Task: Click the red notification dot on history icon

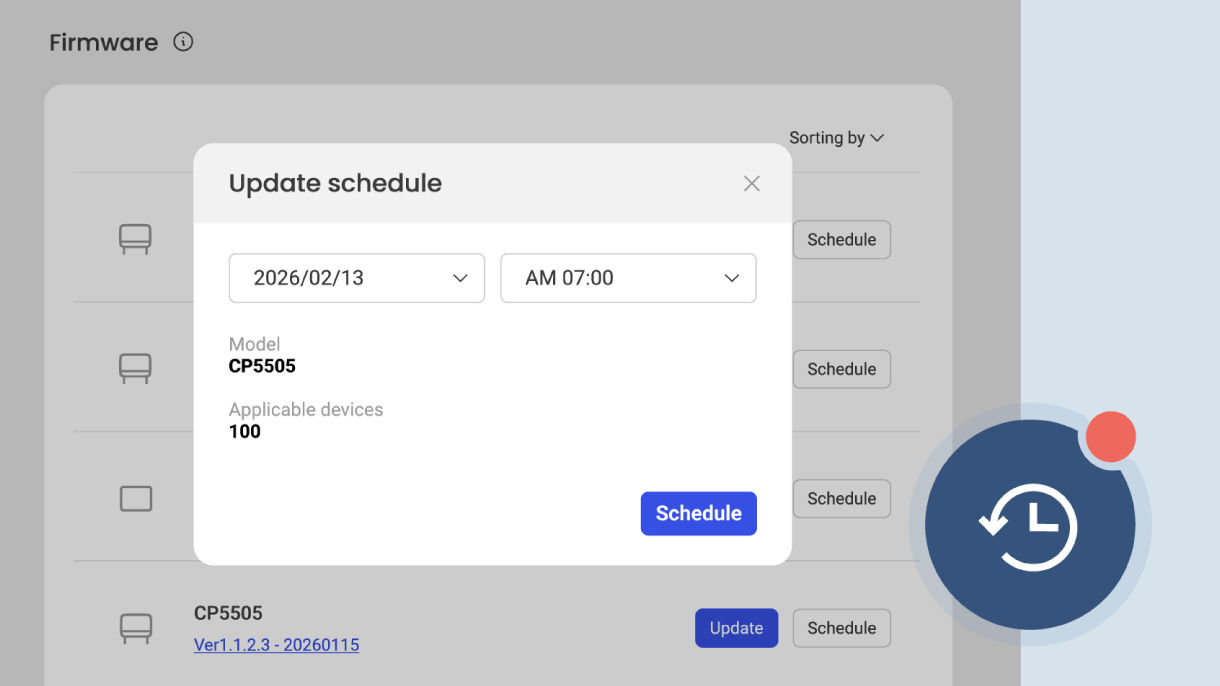Action: (1110, 435)
